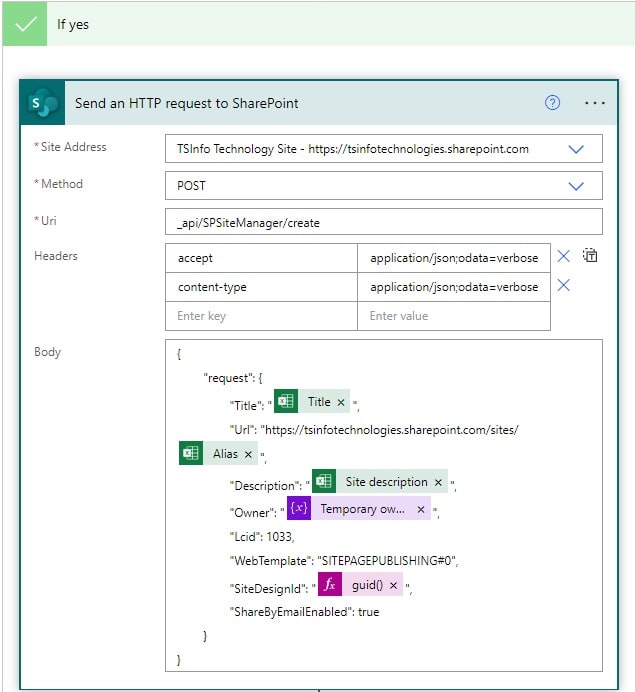Screen dimensions: 635x692
Task: Click the fx expression icon on guid() token
Action: tap(330, 584)
